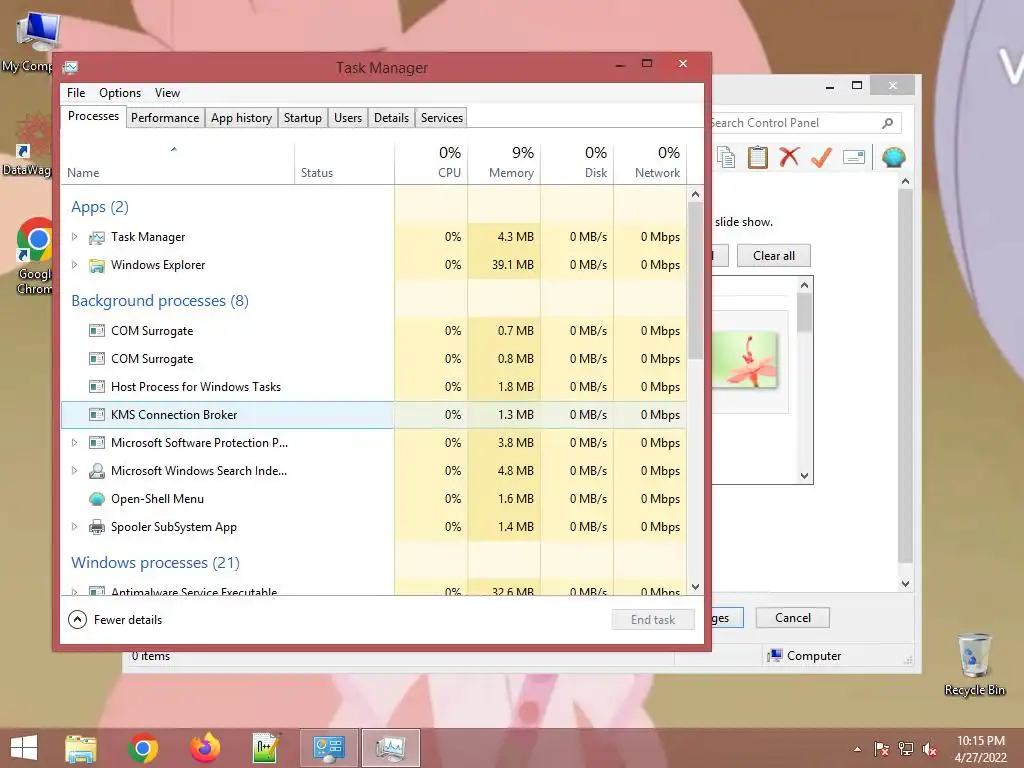Click the search magnifier in Control Panel
This screenshot has width=1024, height=768.
coord(888,123)
